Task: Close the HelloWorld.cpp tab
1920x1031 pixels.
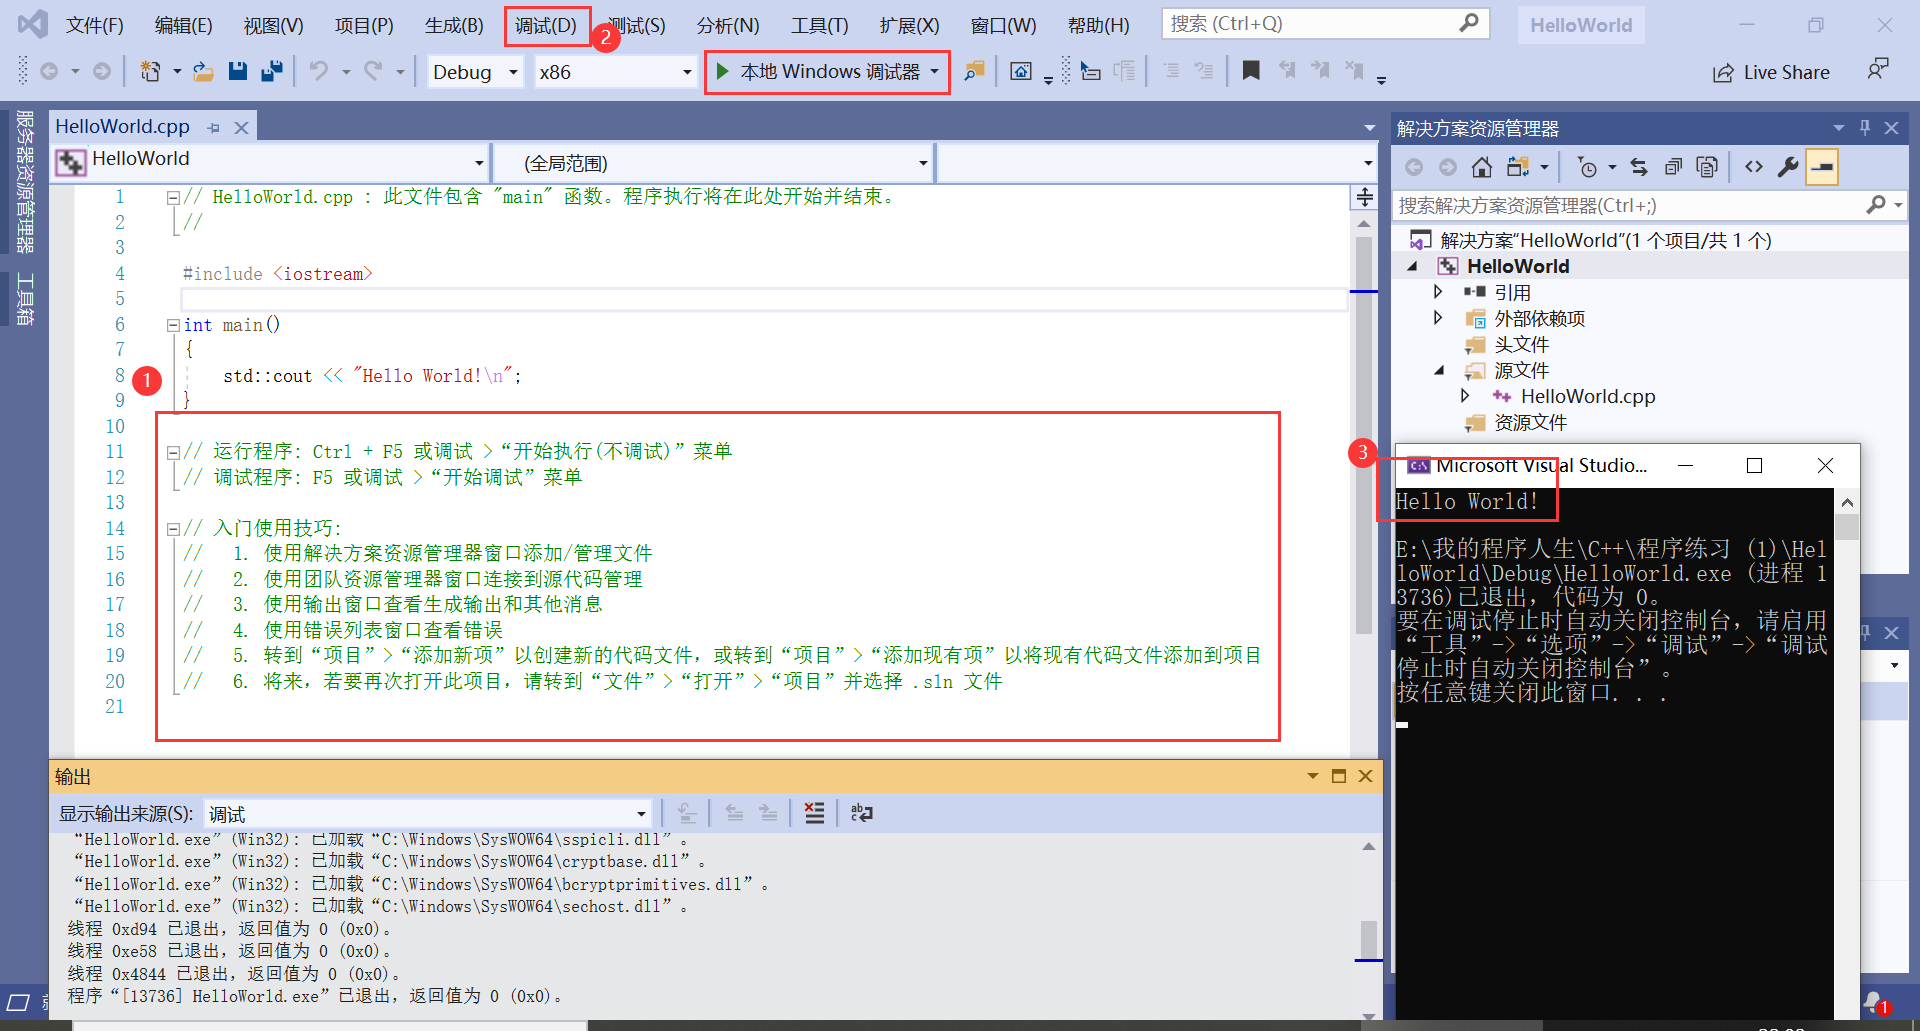Action: [x=241, y=128]
